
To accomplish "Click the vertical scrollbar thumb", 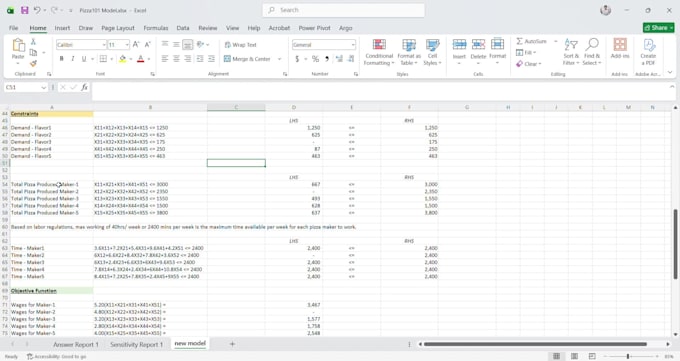I will [x=675, y=244].
